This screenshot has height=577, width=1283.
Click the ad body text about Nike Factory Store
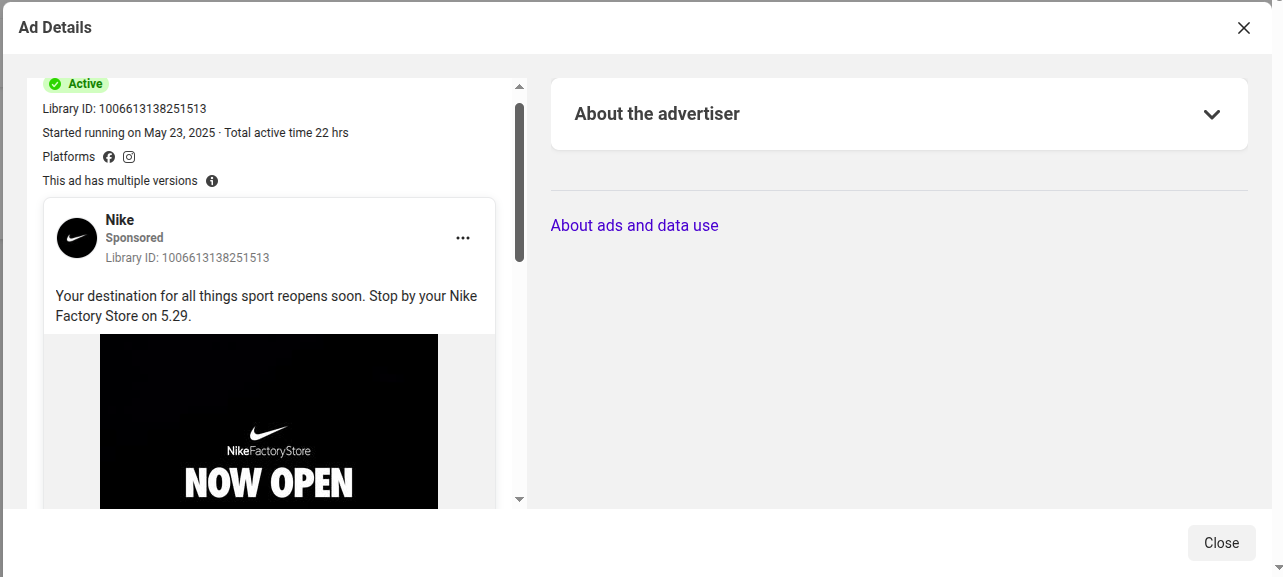[266, 306]
